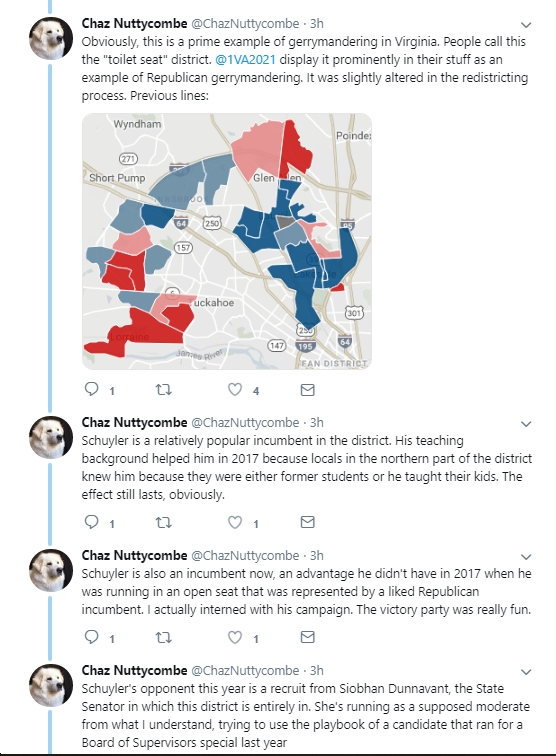Screen dimensions: 556x756
Task: Reply to the gerrymandering map tweet
Action: [92, 389]
